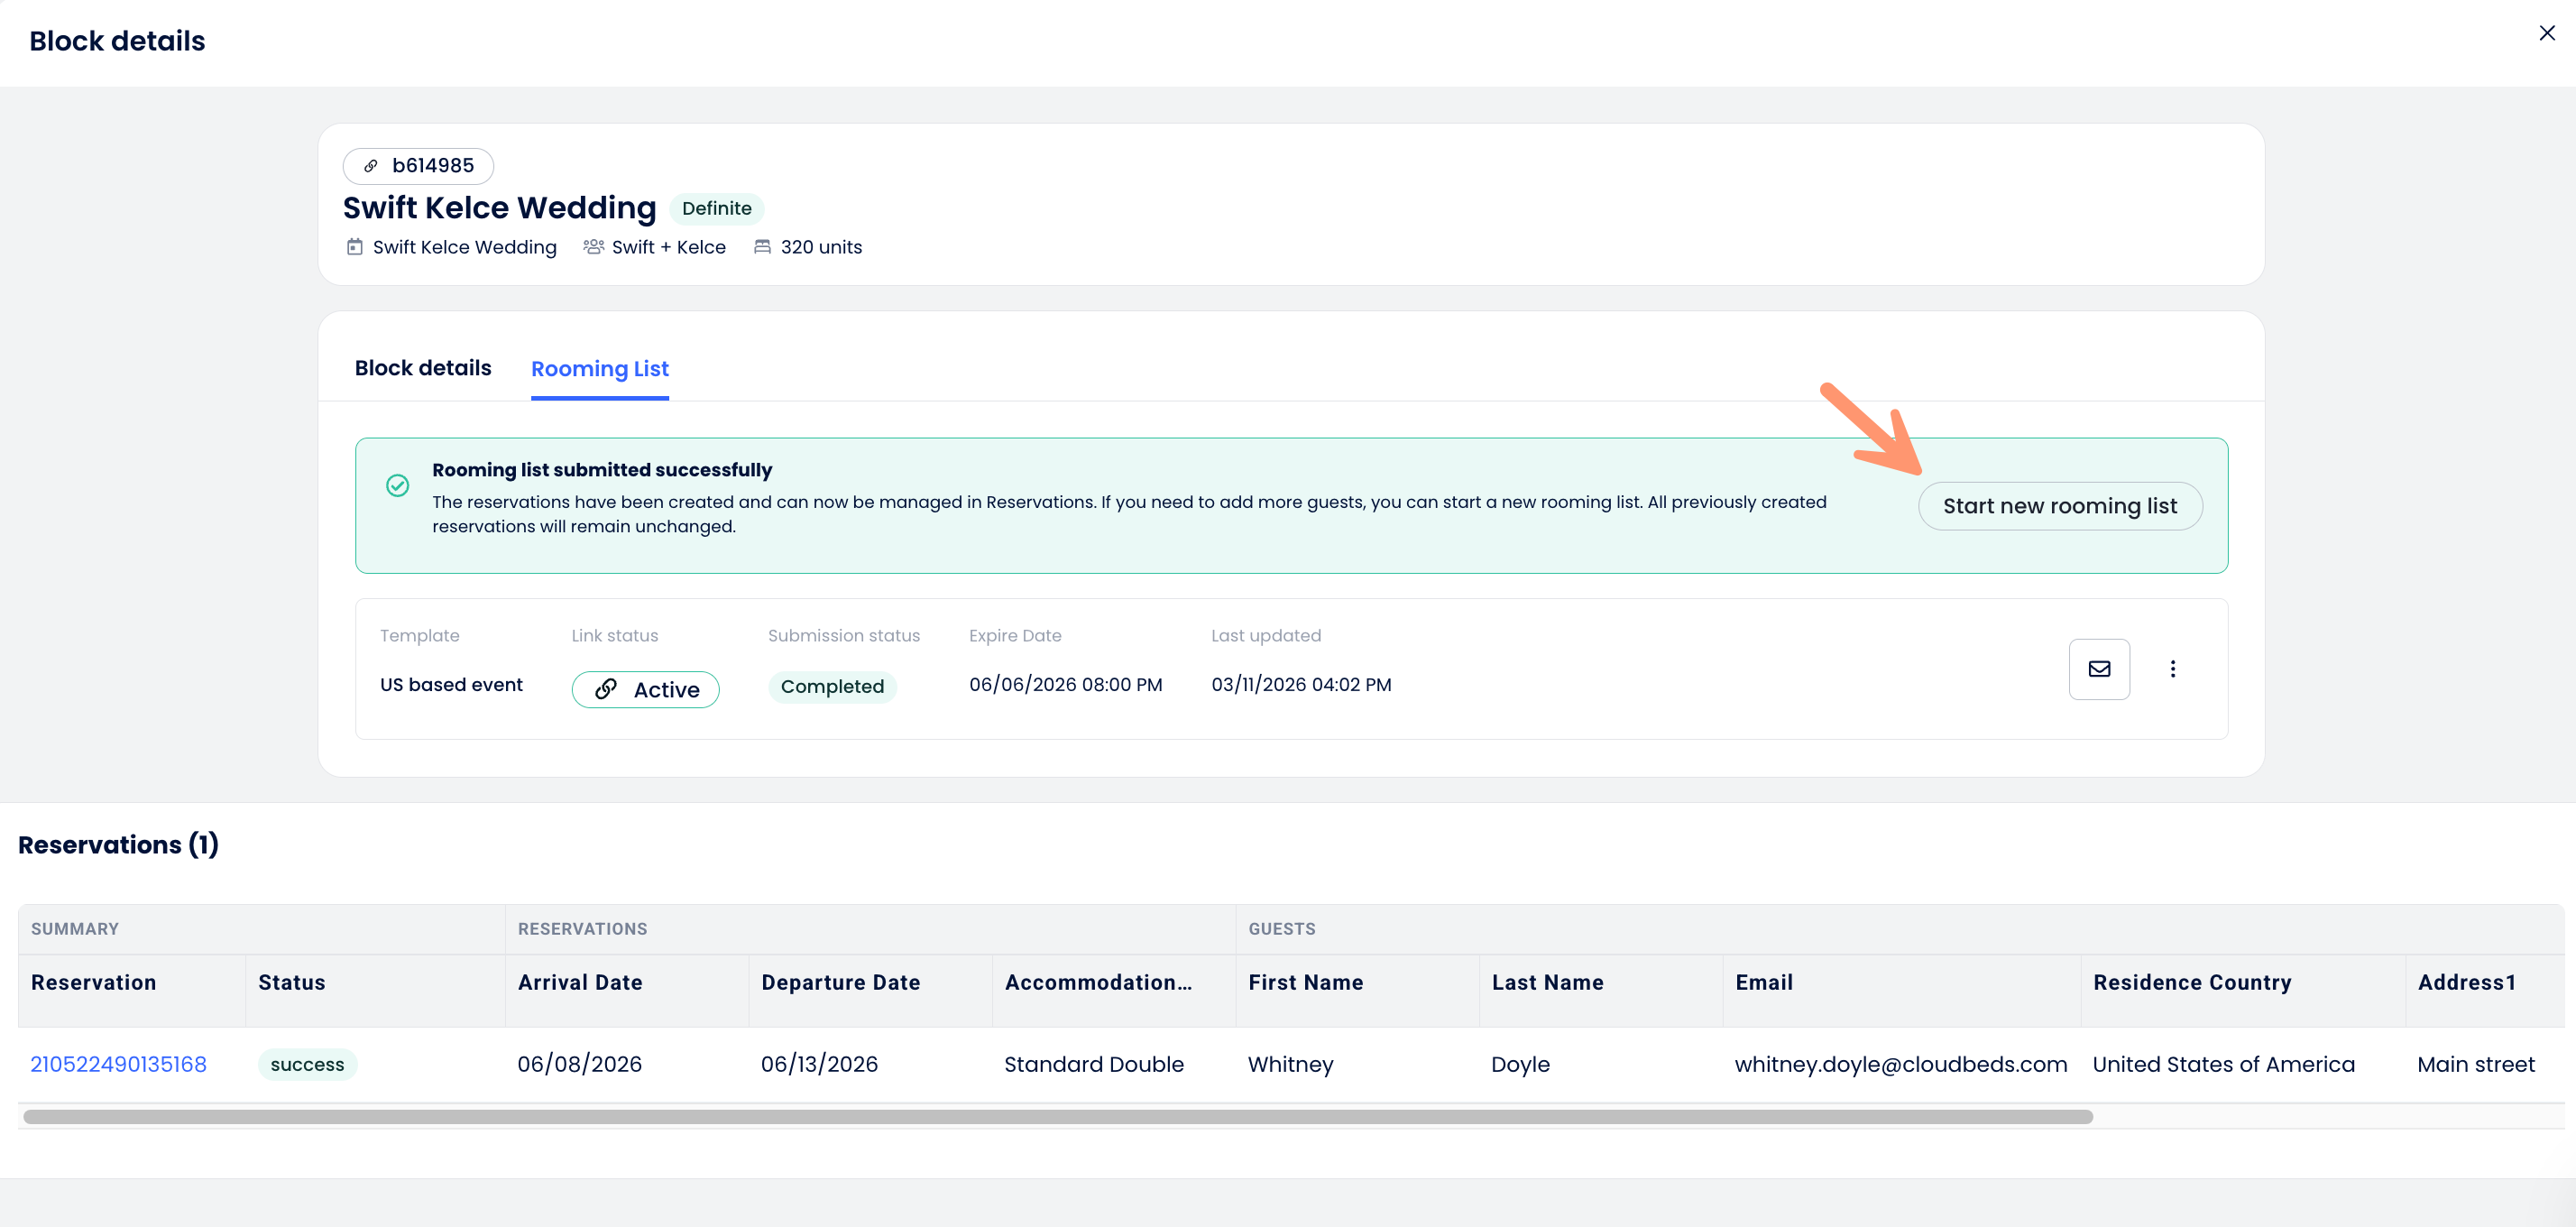Click the link icon beside b614985
2576x1227 pixels.
(x=371, y=166)
